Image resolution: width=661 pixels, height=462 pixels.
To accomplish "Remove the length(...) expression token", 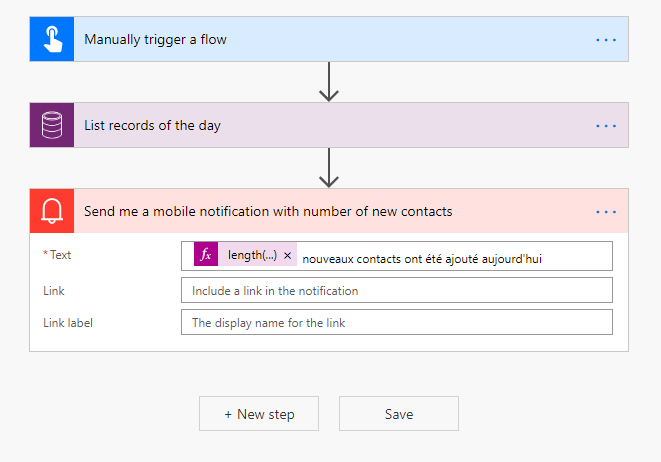I will (x=288, y=256).
